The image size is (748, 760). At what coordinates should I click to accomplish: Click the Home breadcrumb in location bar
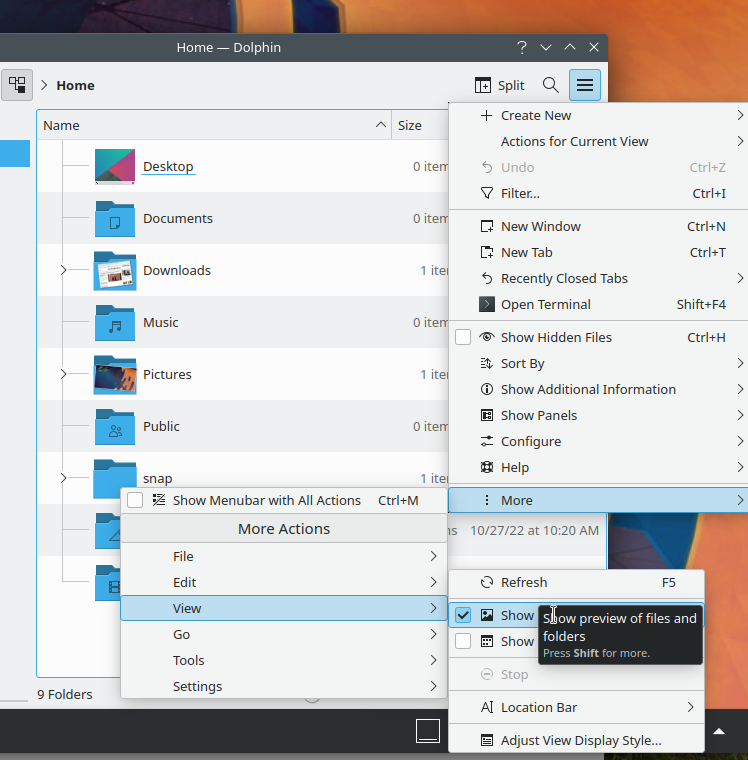(75, 85)
